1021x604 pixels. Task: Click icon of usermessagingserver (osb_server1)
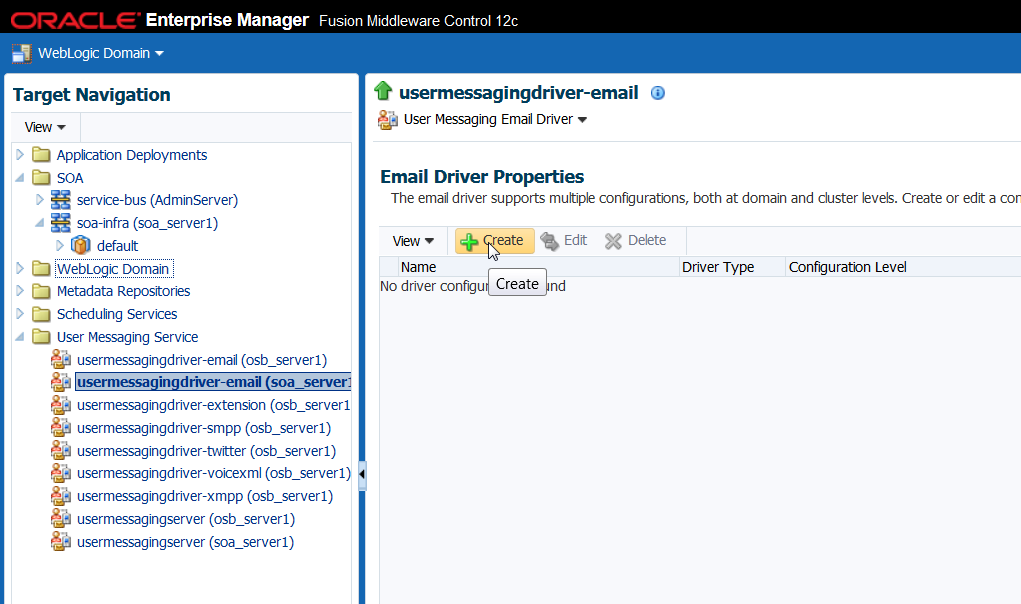[x=61, y=519]
